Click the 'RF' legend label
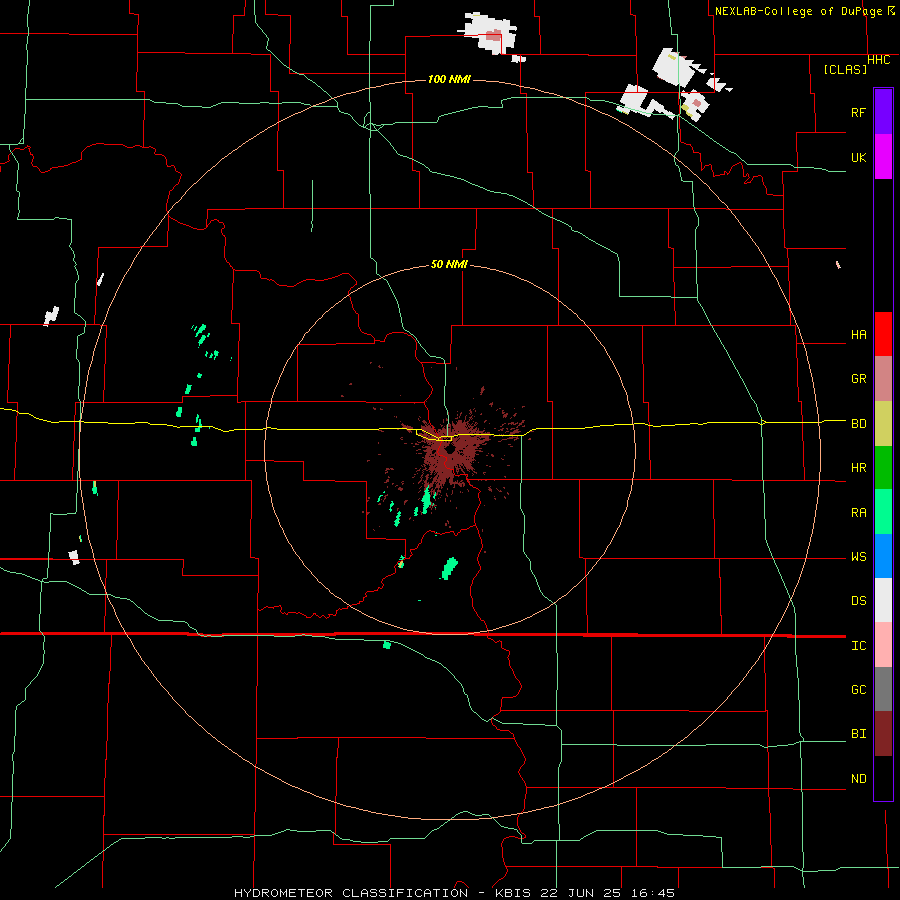Screen dimensions: 900x900 (x=858, y=112)
